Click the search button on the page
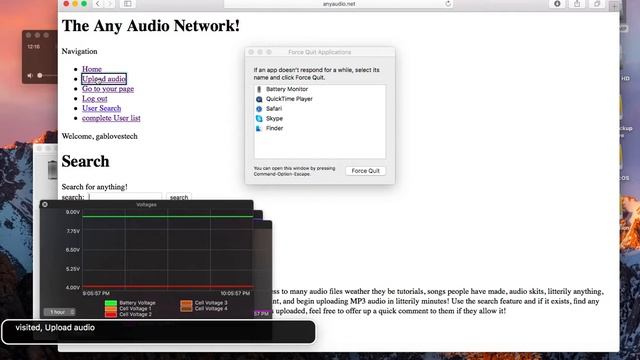This screenshot has width=640, height=360. pos(179,197)
